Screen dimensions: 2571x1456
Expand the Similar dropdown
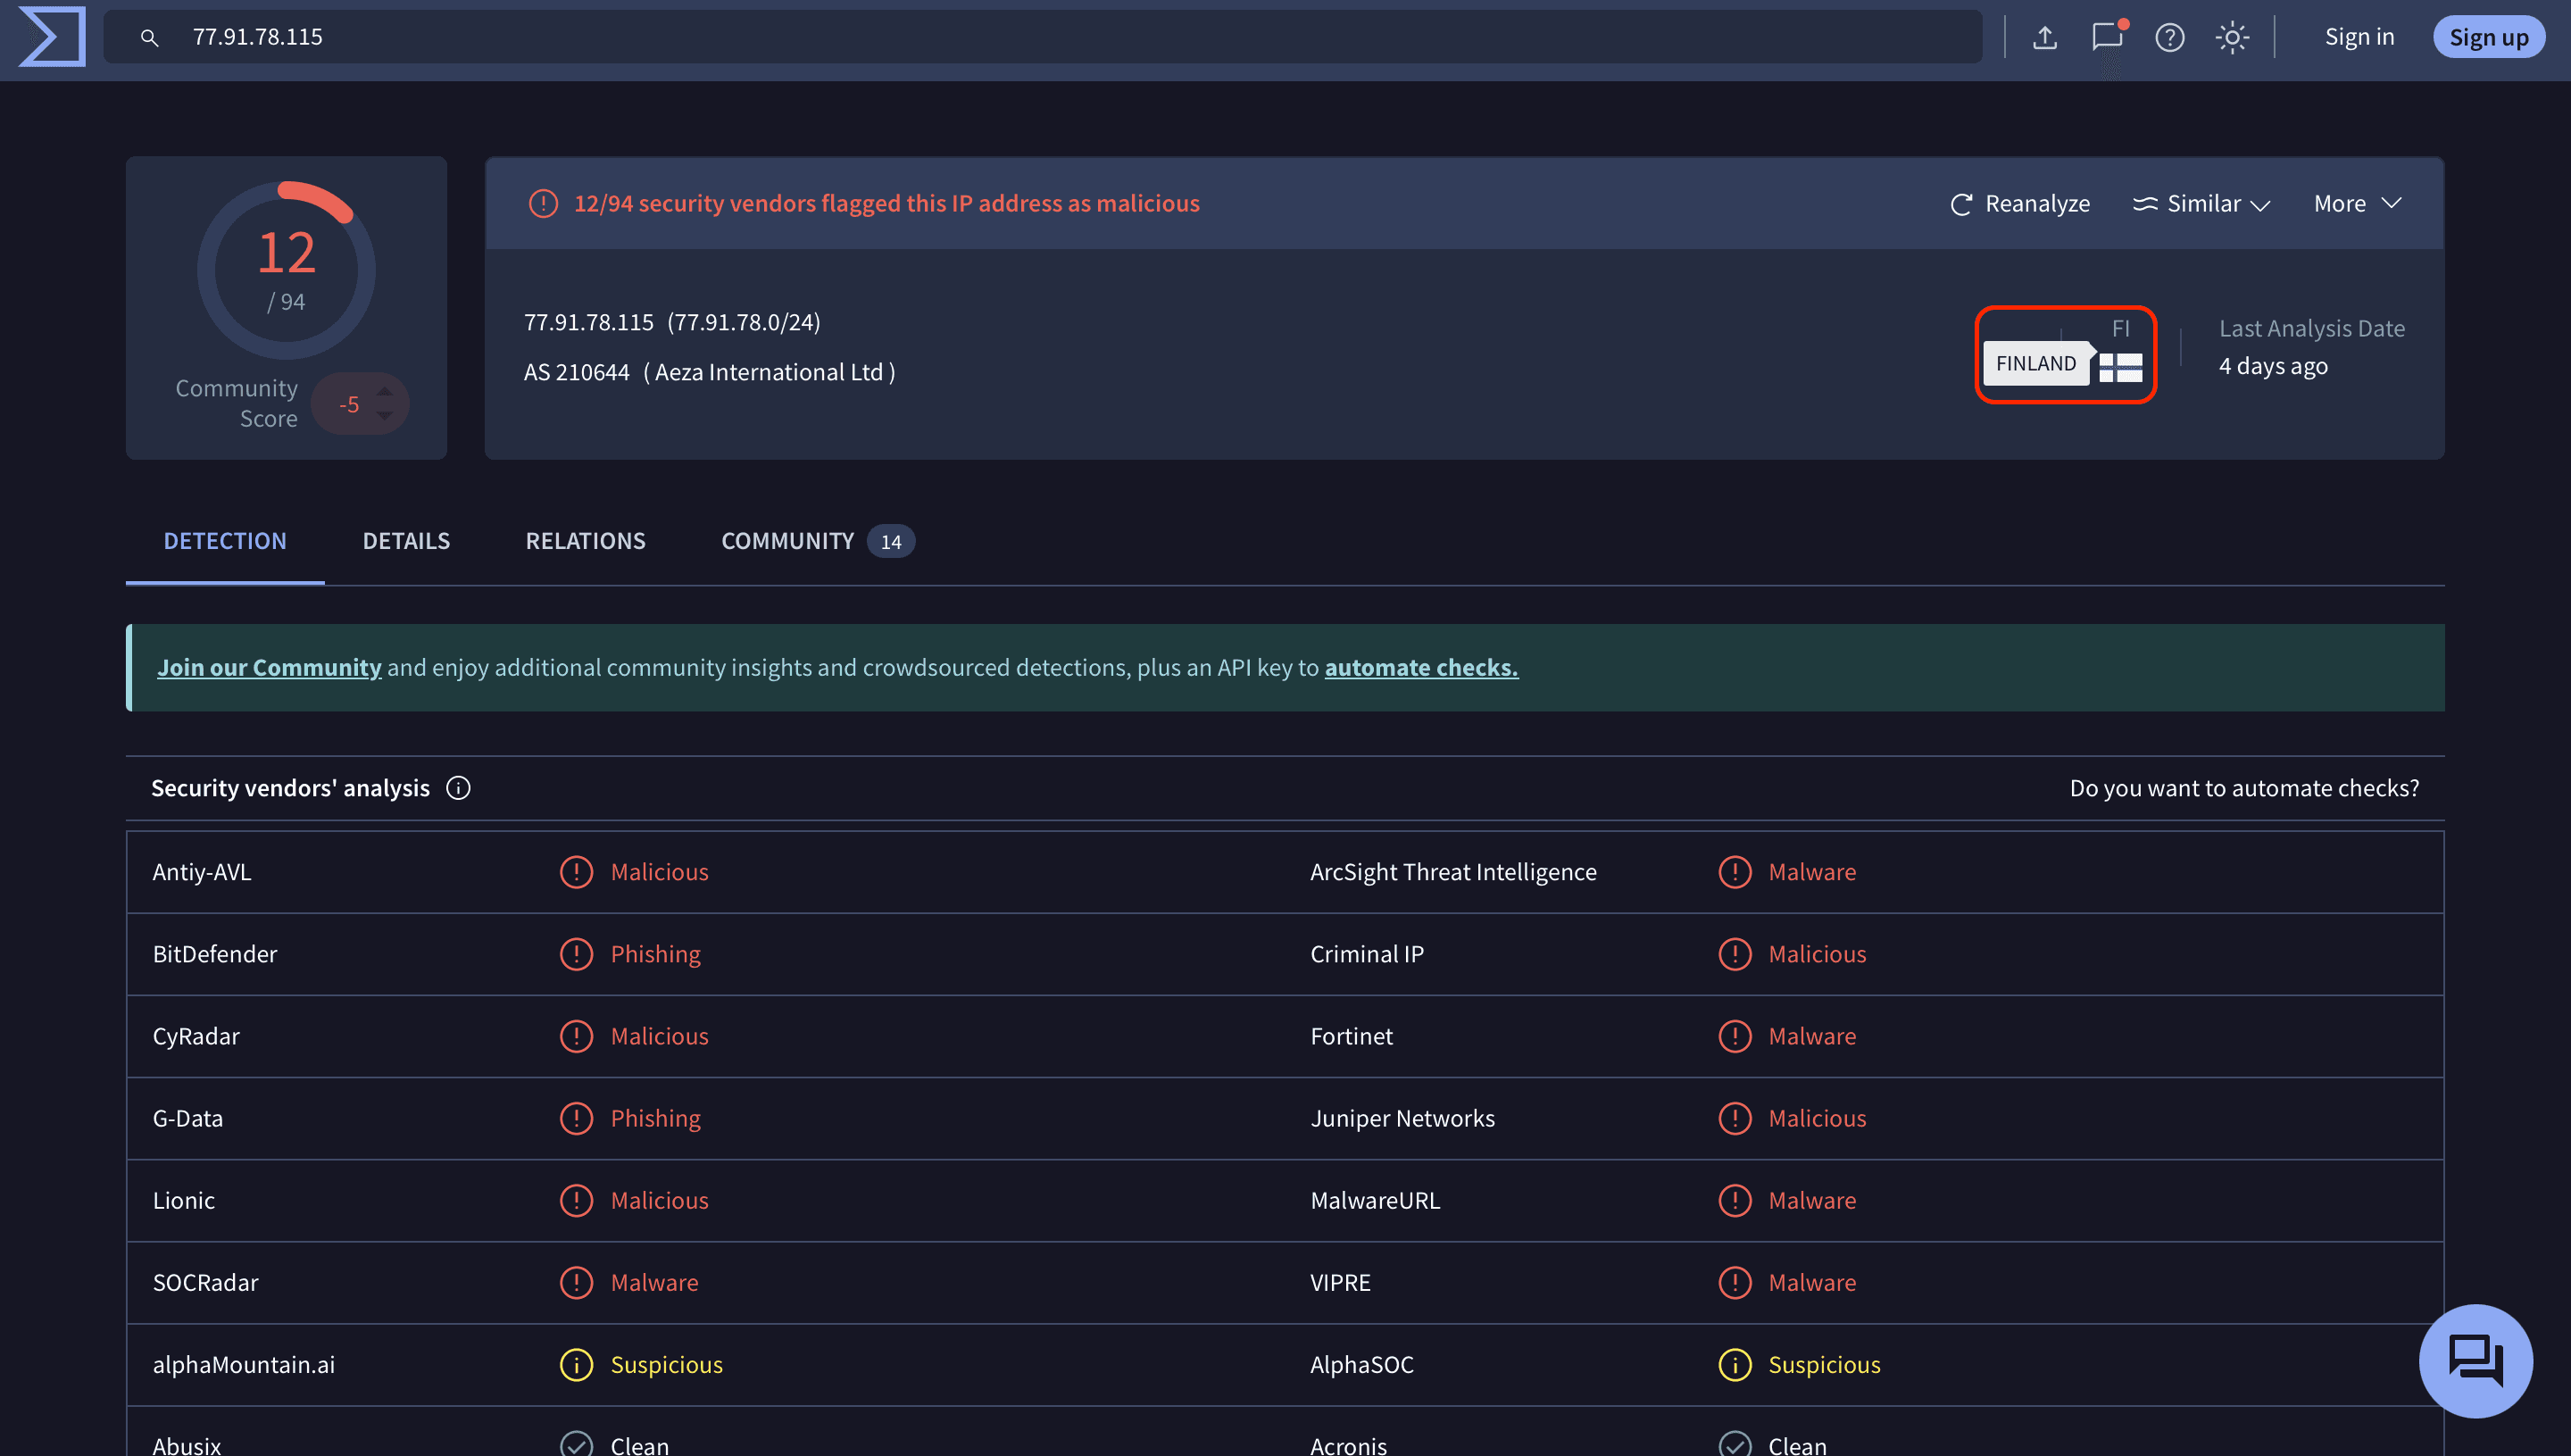coord(2201,204)
